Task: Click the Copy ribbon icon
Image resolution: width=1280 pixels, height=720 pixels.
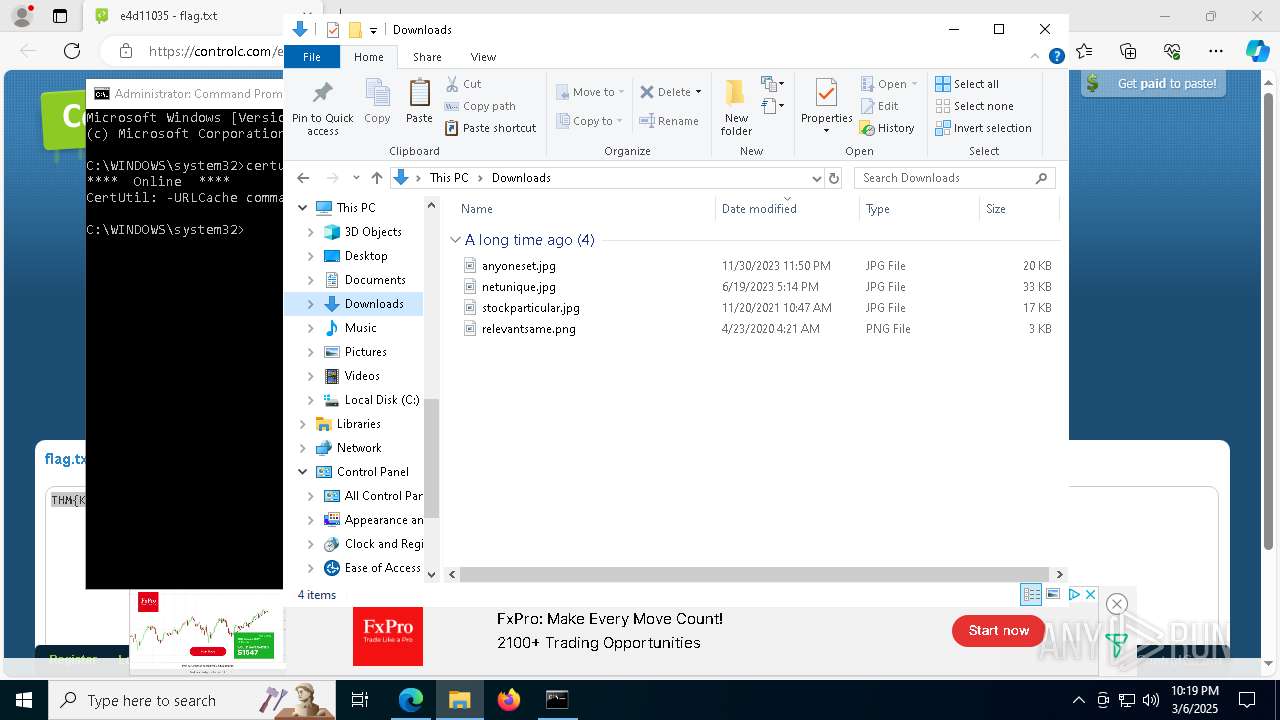Action: coord(377,101)
